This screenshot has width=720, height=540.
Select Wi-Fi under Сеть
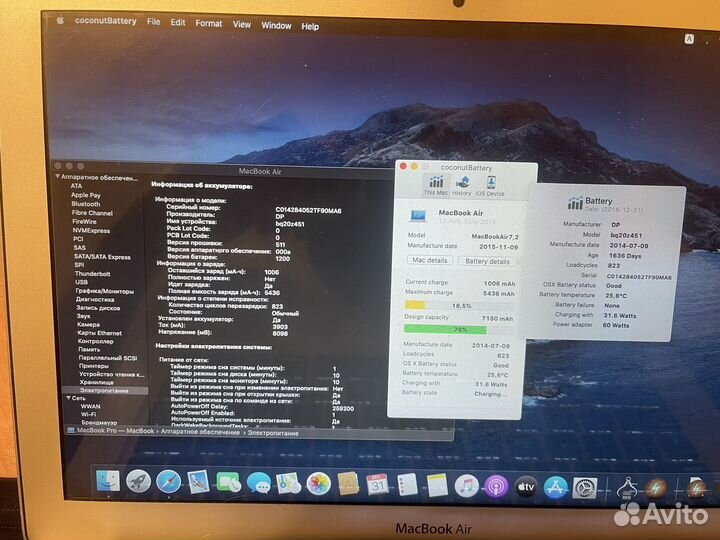tap(89, 414)
